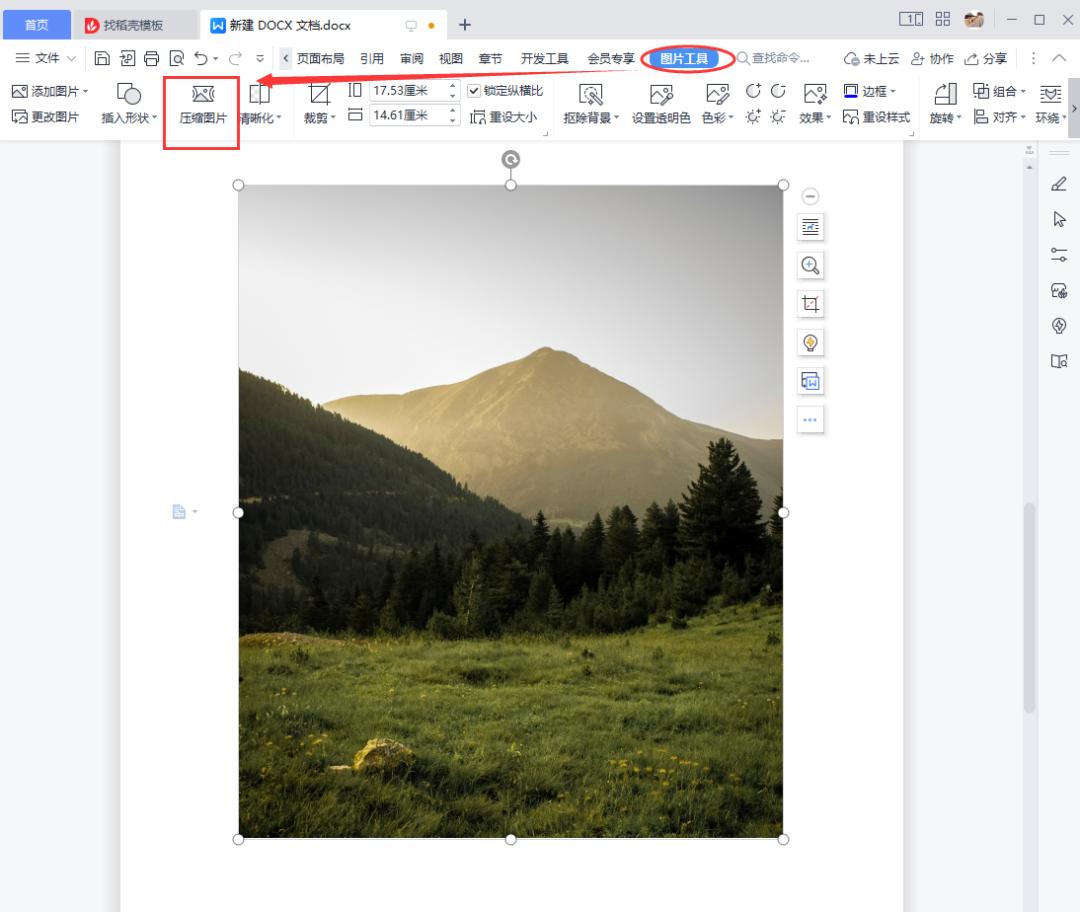Switch to Page Layout (页面布局) tab

click(320, 58)
